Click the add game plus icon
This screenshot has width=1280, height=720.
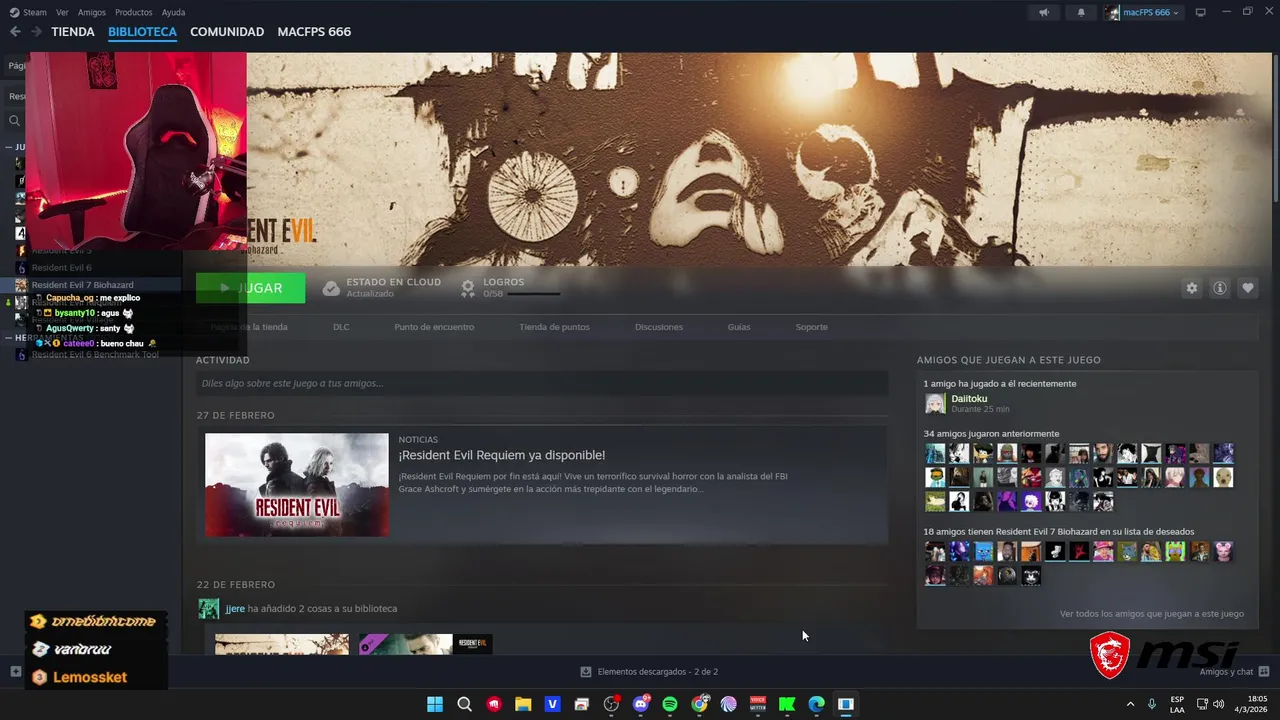coord(15,671)
